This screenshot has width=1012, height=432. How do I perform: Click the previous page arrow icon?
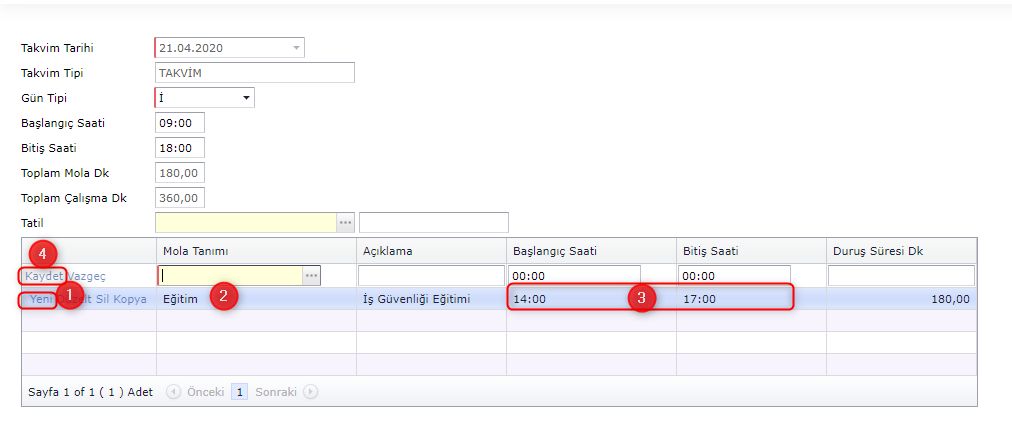pyautogui.click(x=173, y=392)
